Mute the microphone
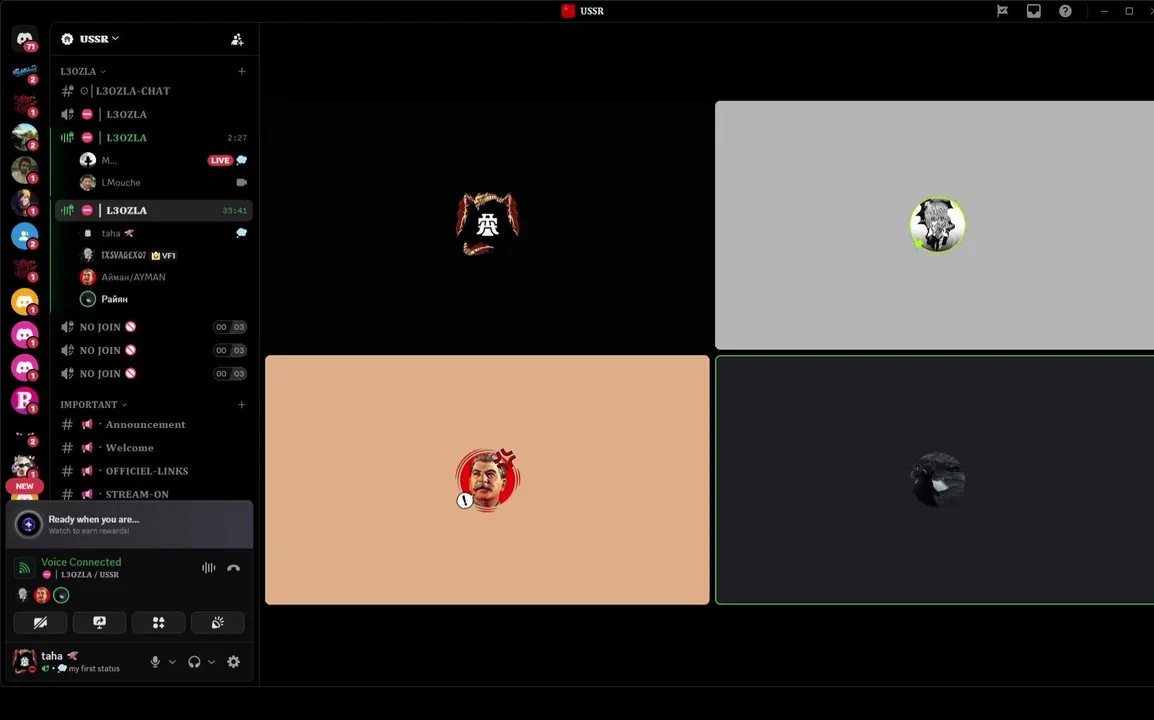1154x720 pixels. [x=155, y=662]
